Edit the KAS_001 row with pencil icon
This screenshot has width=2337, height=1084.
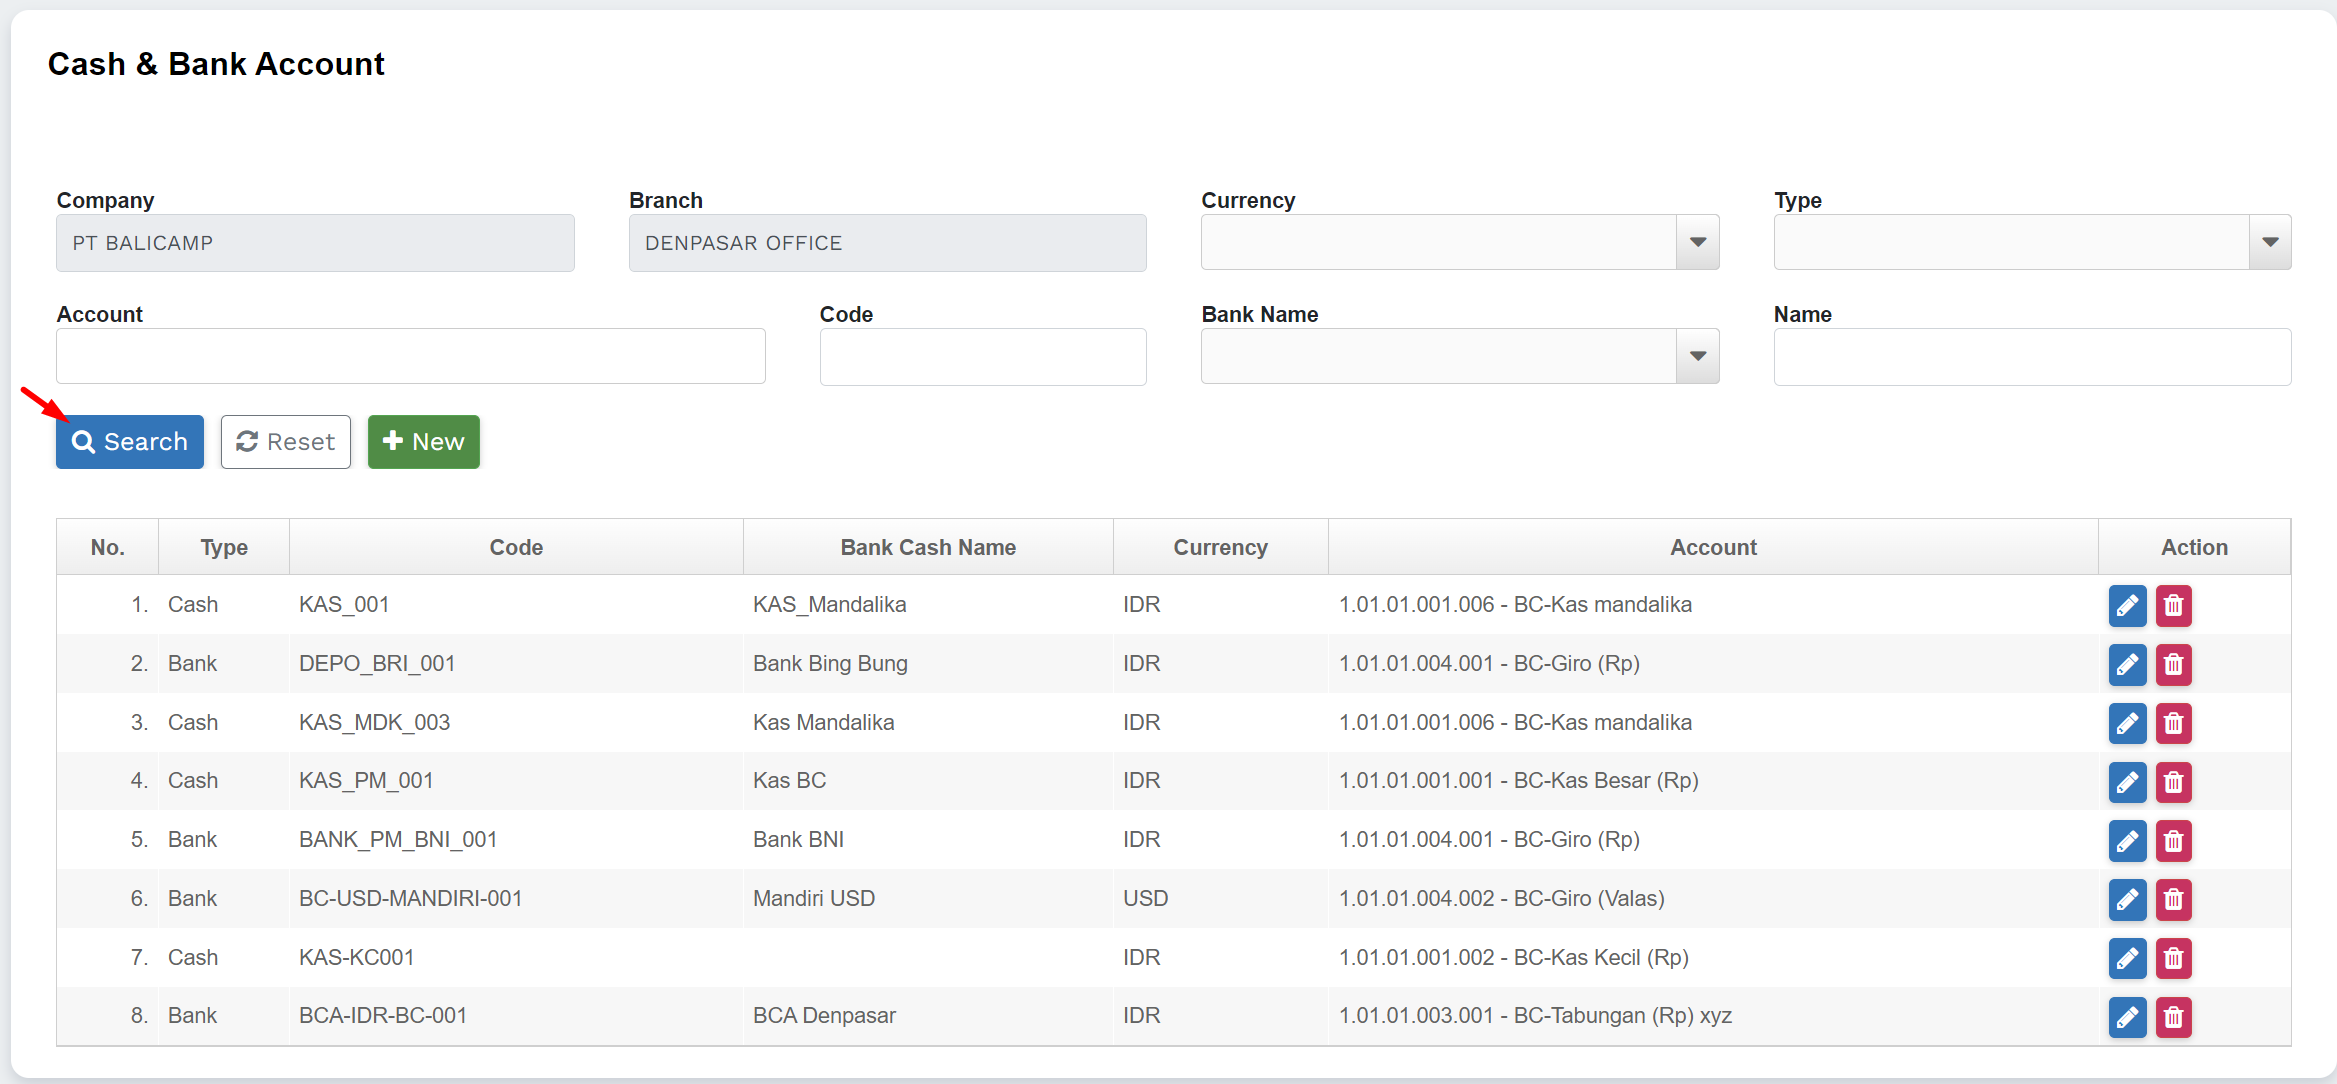pos(2127,606)
